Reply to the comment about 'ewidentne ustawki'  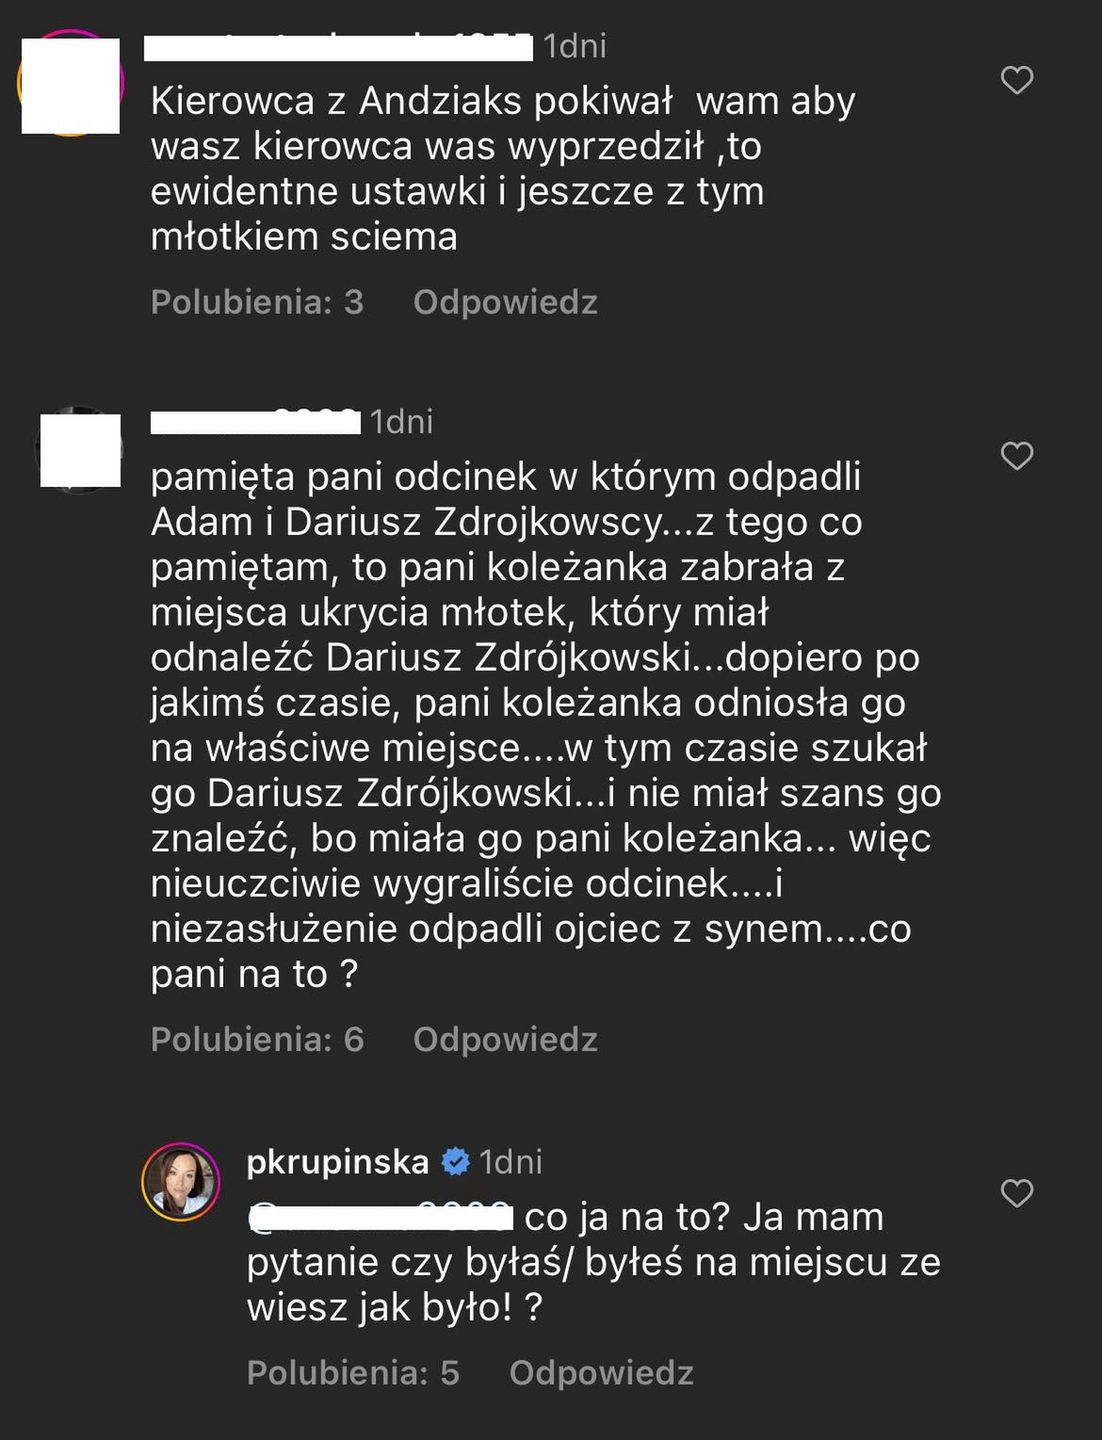505,302
